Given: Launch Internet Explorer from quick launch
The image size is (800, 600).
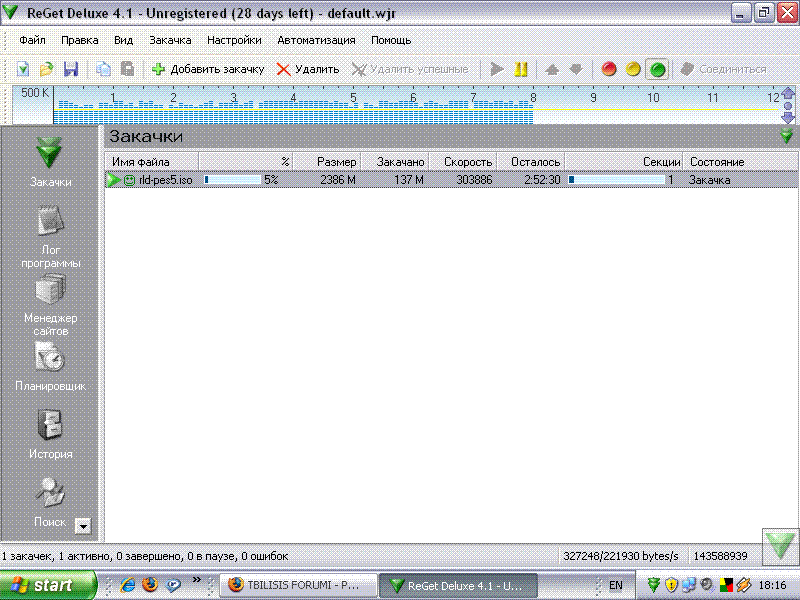Looking at the screenshot, I should point(127,585).
